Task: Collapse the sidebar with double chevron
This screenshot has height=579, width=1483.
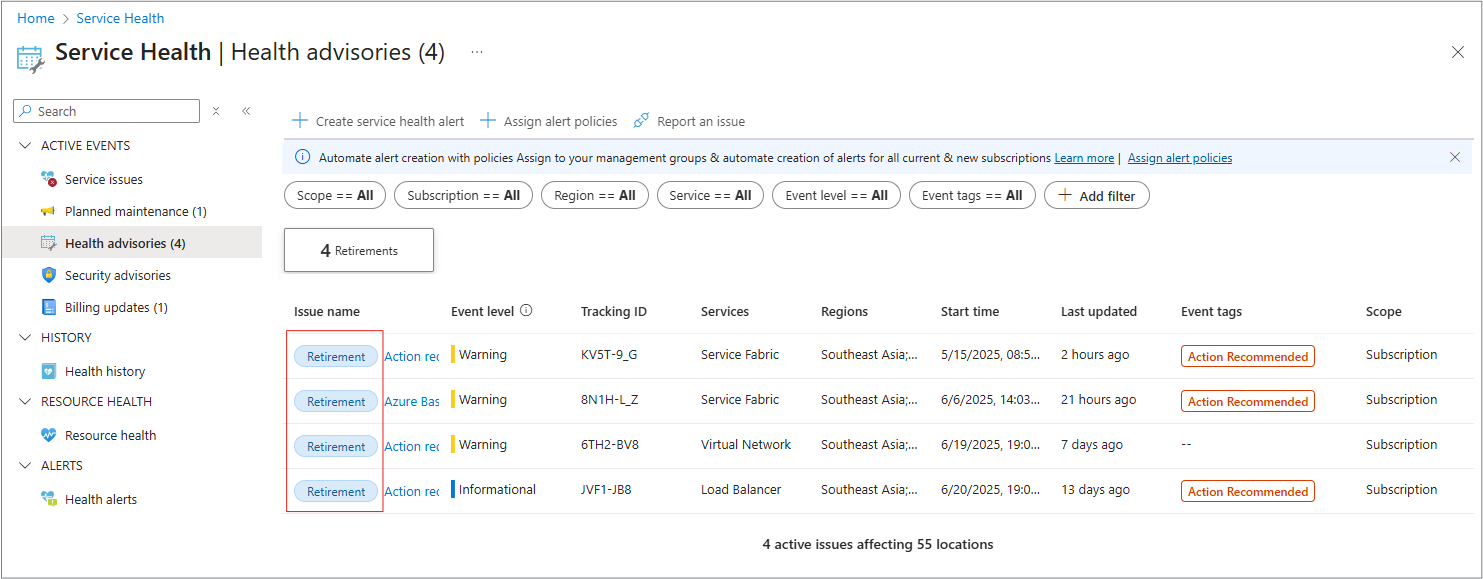Action: coord(246,111)
